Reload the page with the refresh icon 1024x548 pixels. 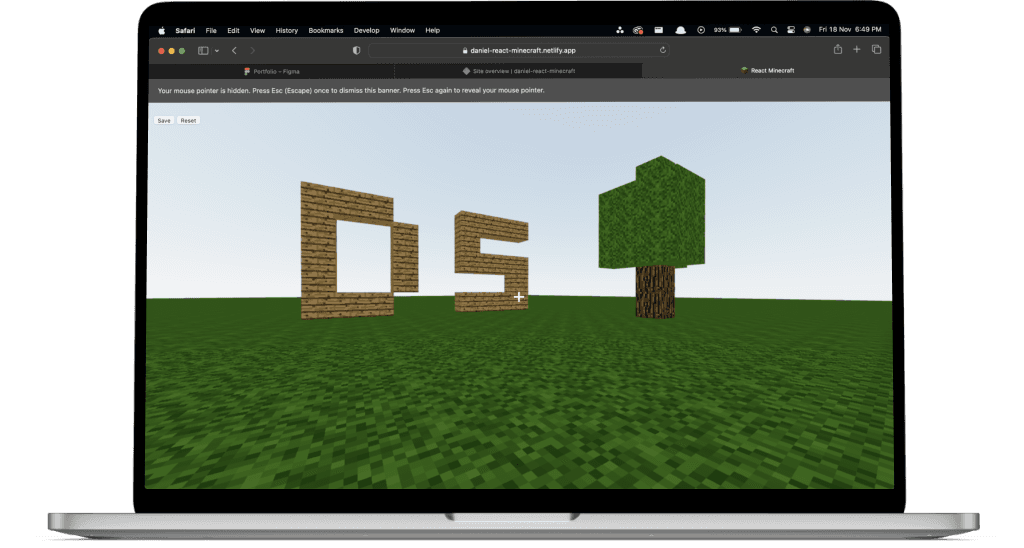(663, 50)
